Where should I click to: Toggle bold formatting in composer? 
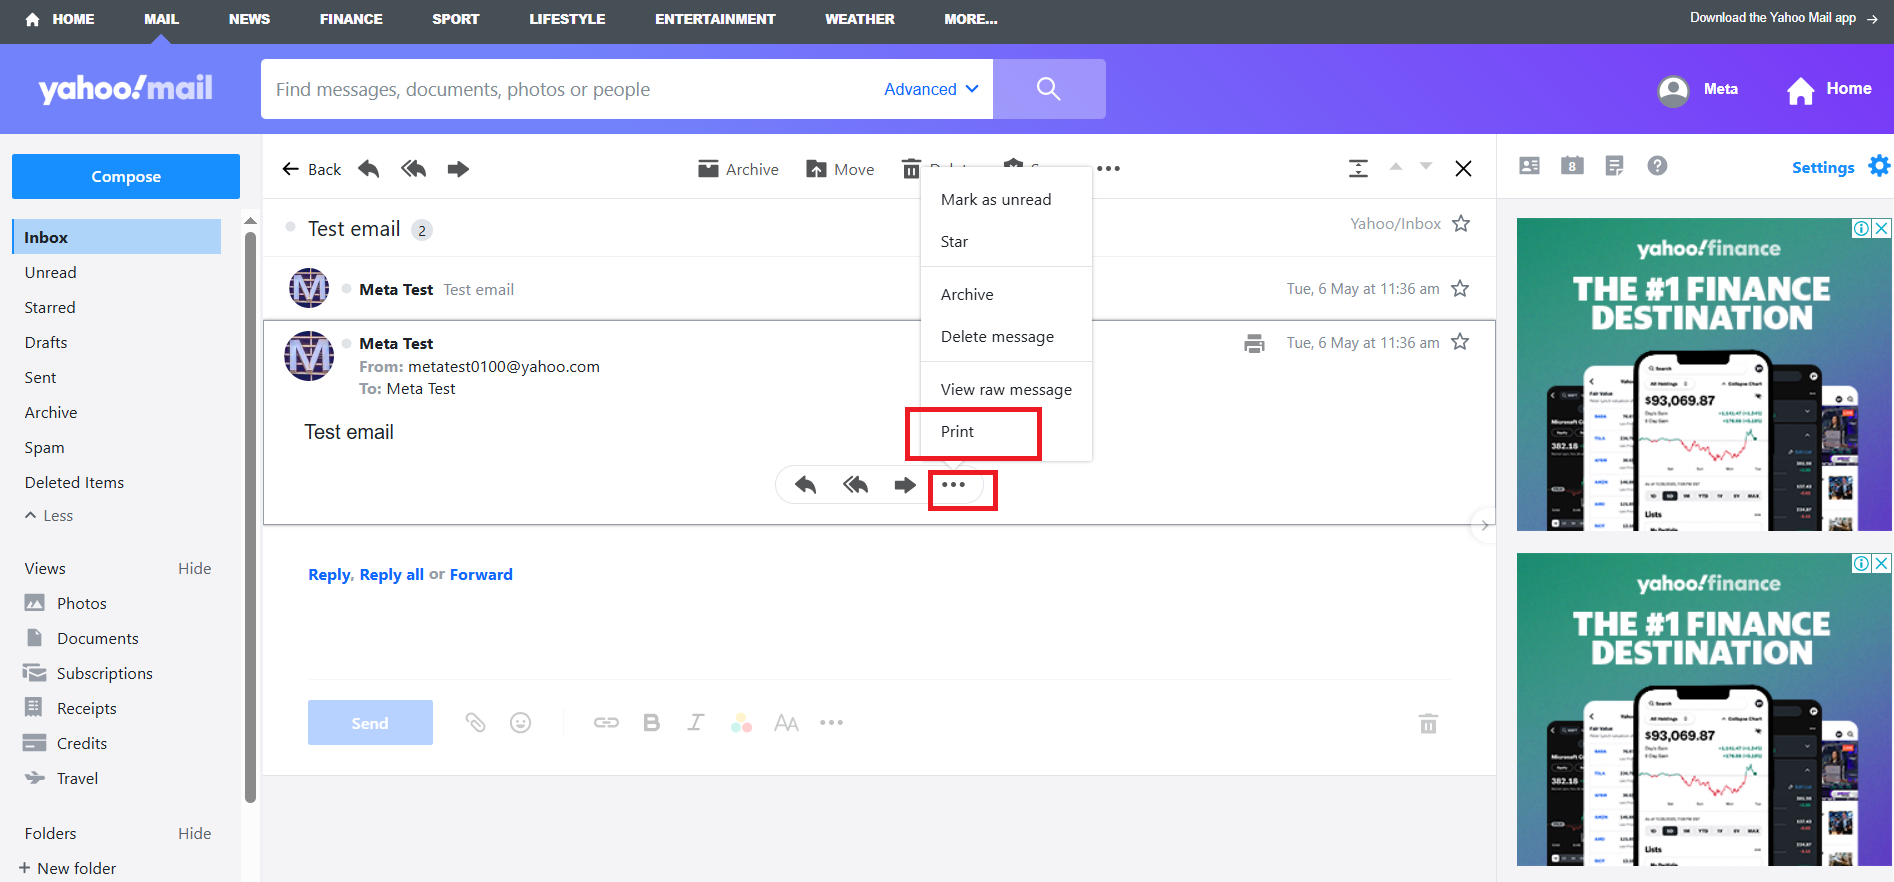click(651, 722)
